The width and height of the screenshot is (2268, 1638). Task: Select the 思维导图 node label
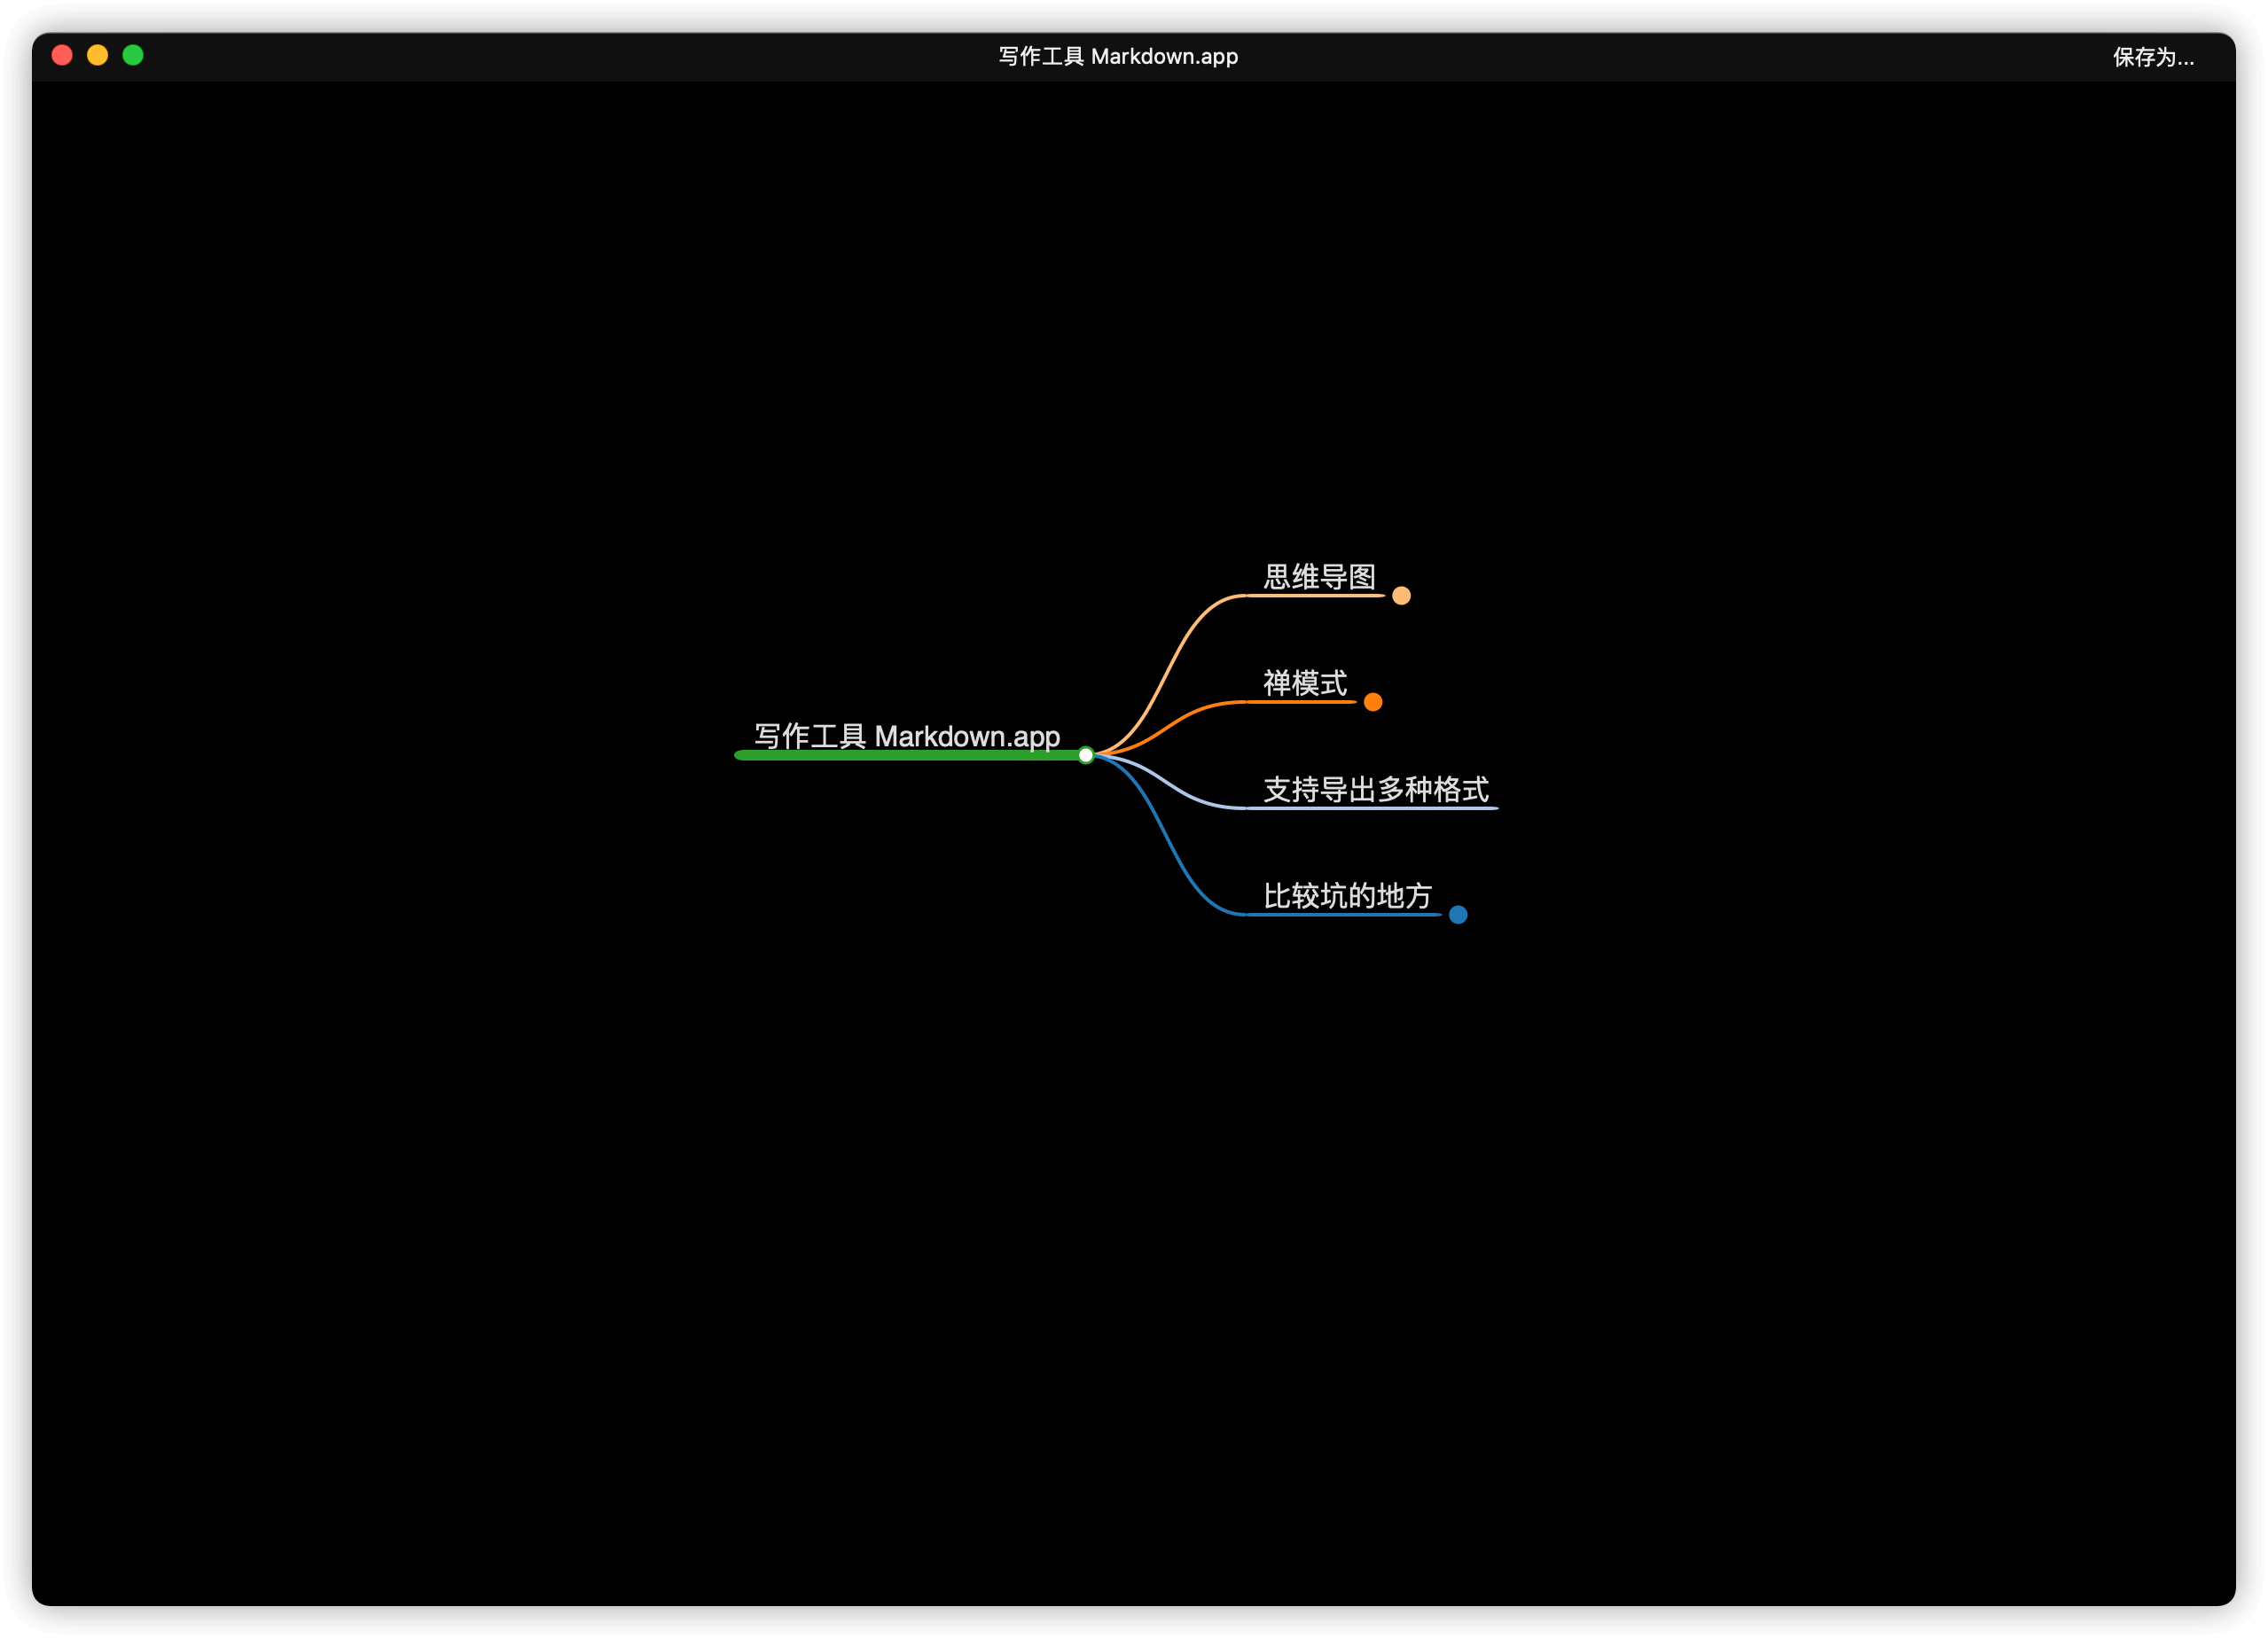[1319, 577]
